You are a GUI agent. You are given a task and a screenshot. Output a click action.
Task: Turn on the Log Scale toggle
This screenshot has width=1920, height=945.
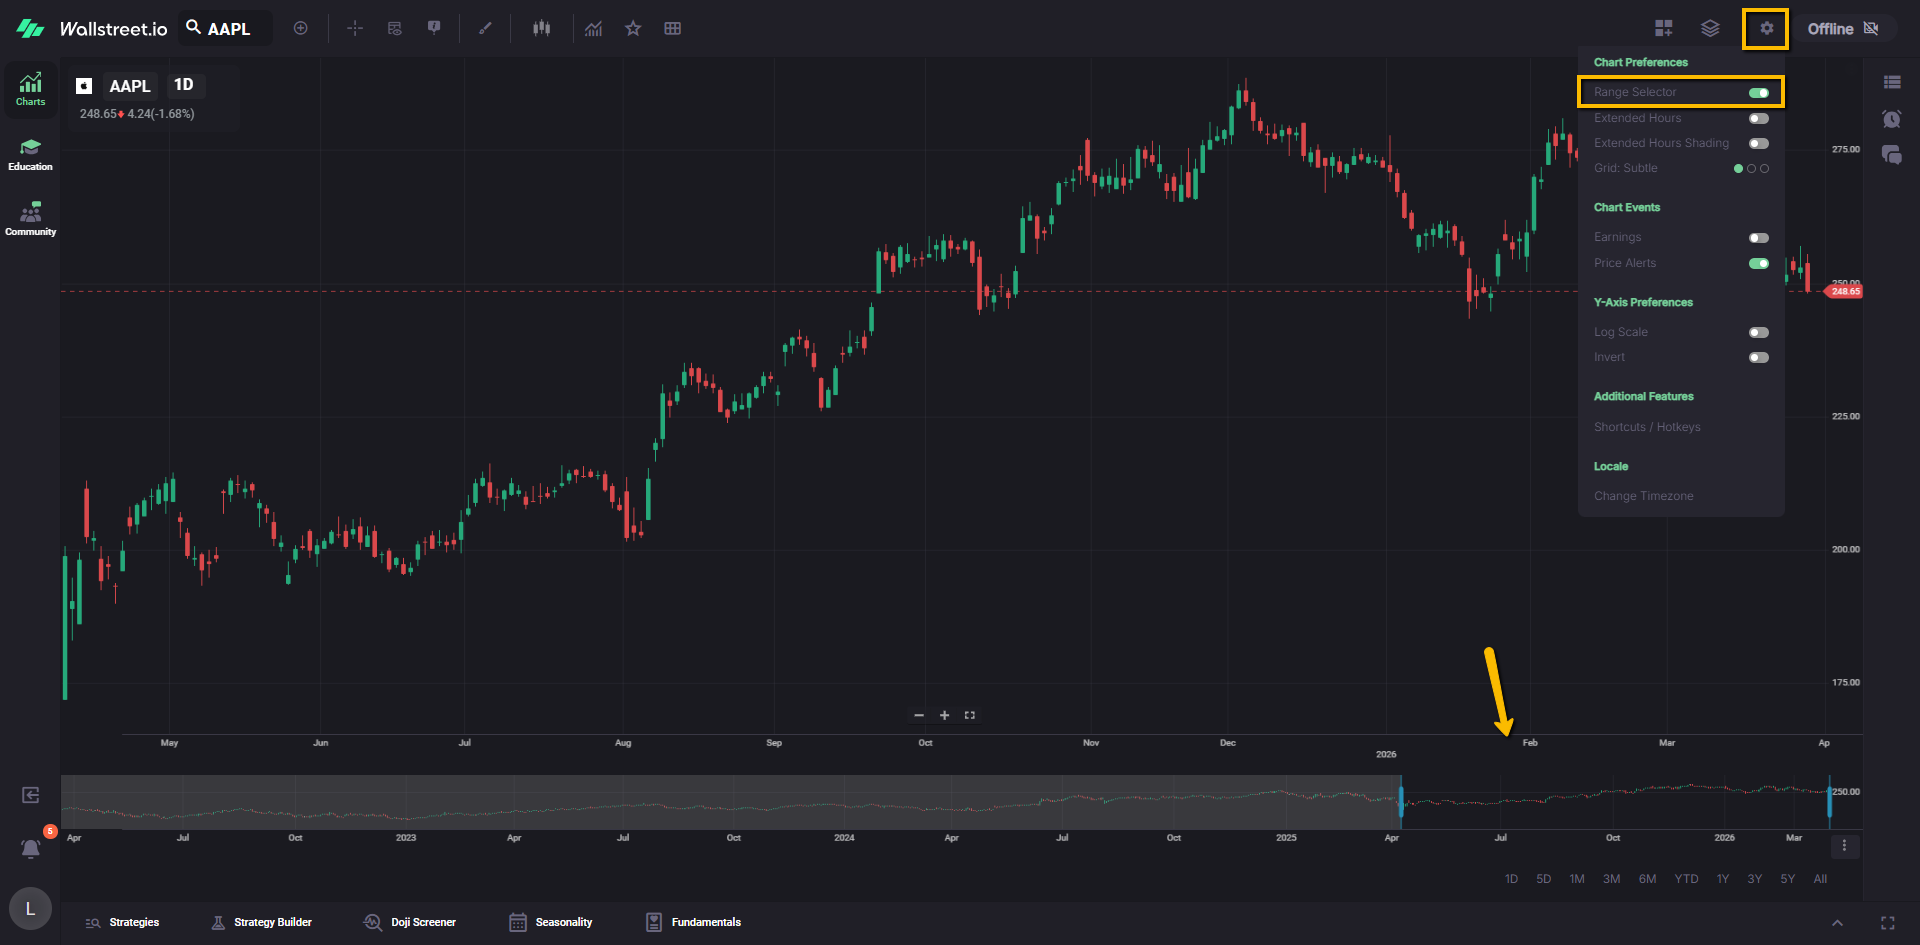[x=1758, y=333]
